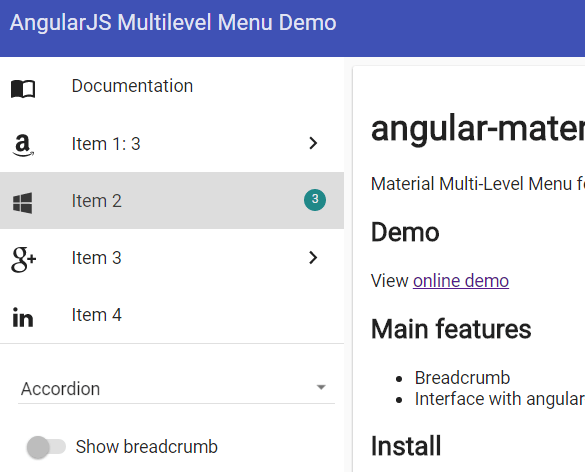Toggle the Show breadcrumb switch

click(46, 447)
